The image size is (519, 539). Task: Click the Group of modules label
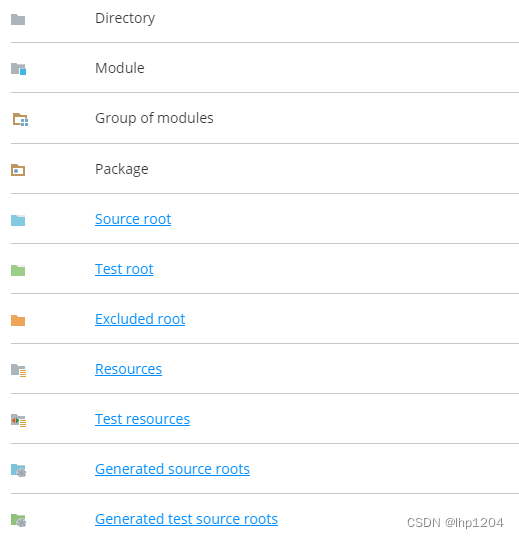tap(154, 118)
